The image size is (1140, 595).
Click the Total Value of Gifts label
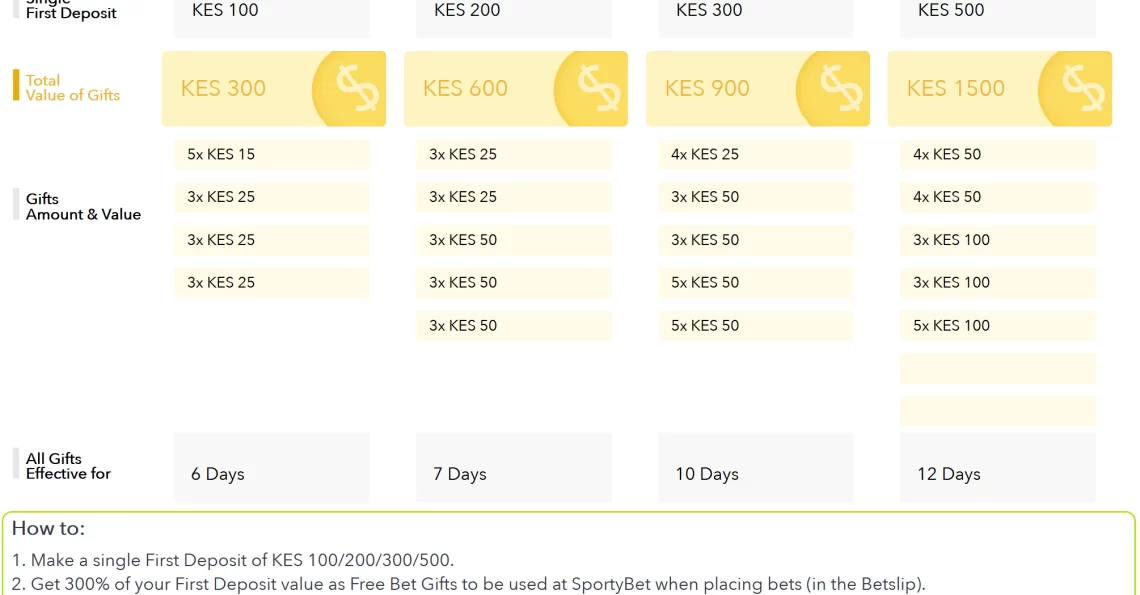tap(73, 88)
